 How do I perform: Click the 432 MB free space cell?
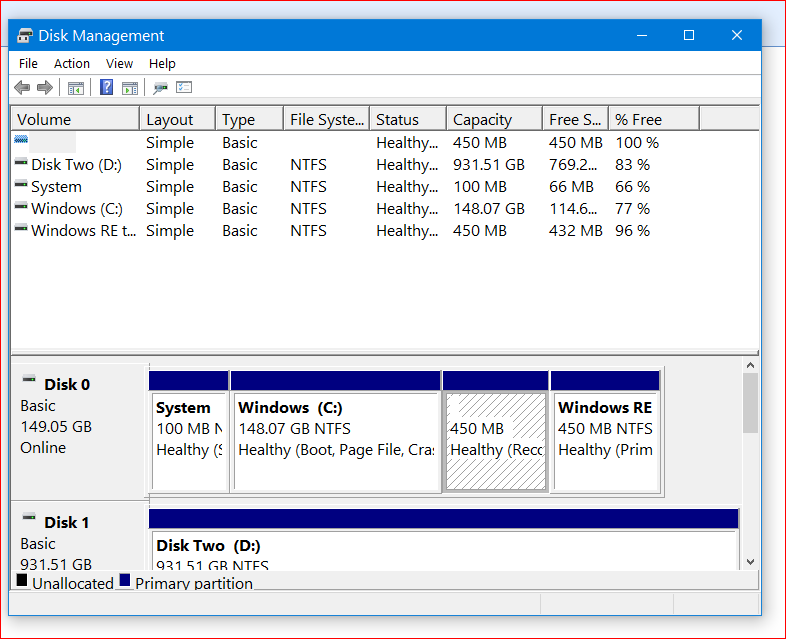pyautogui.click(x=575, y=231)
